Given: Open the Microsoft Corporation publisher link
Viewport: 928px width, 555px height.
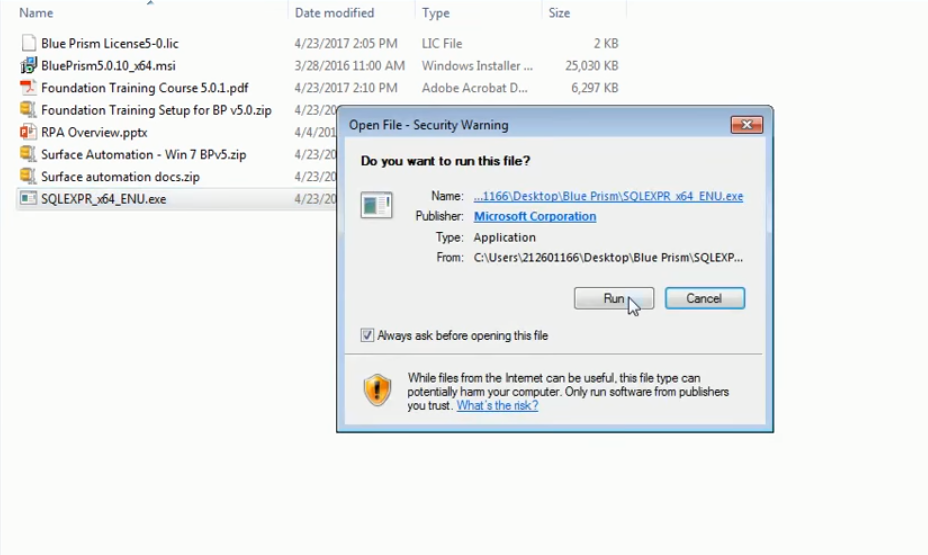Looking at the screenshot, I should click(535, 217).
